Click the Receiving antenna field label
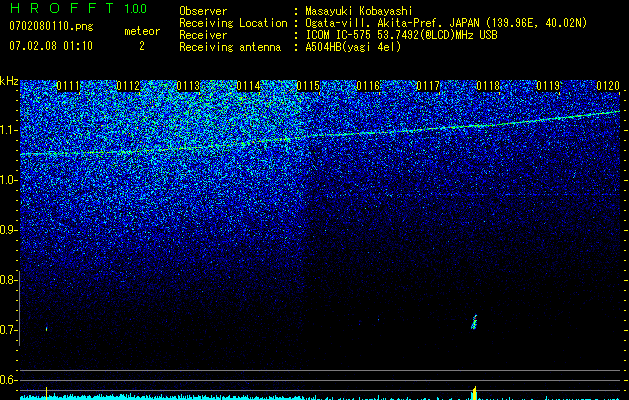This screenshot has height=400, width=629. pyautogui.click(x=230, y=47)
